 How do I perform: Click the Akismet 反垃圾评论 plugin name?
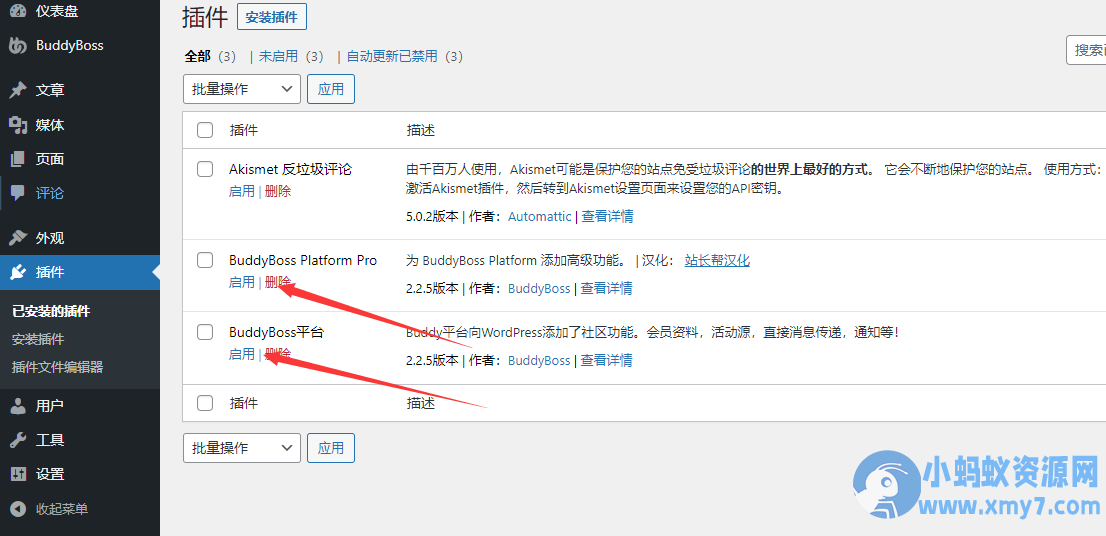tap(291, 169)
